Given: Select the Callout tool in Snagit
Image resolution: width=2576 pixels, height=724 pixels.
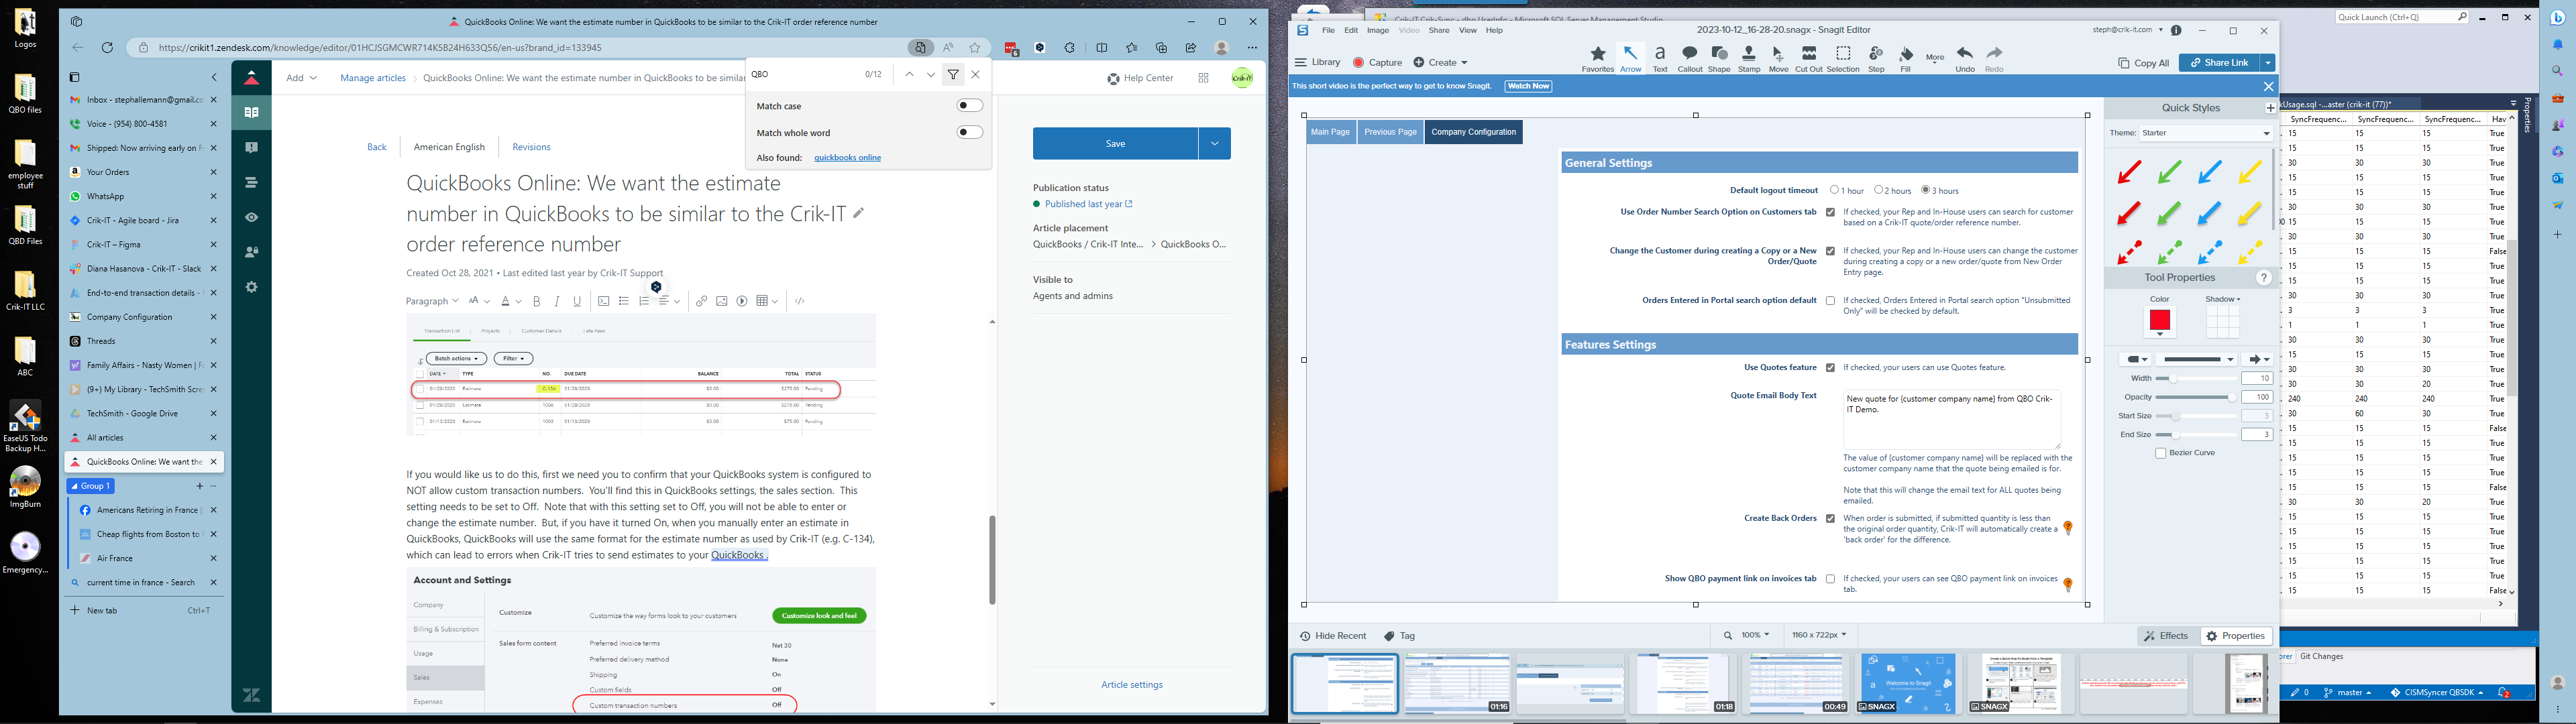Looking at the screenshot, I should point(1689,59).
